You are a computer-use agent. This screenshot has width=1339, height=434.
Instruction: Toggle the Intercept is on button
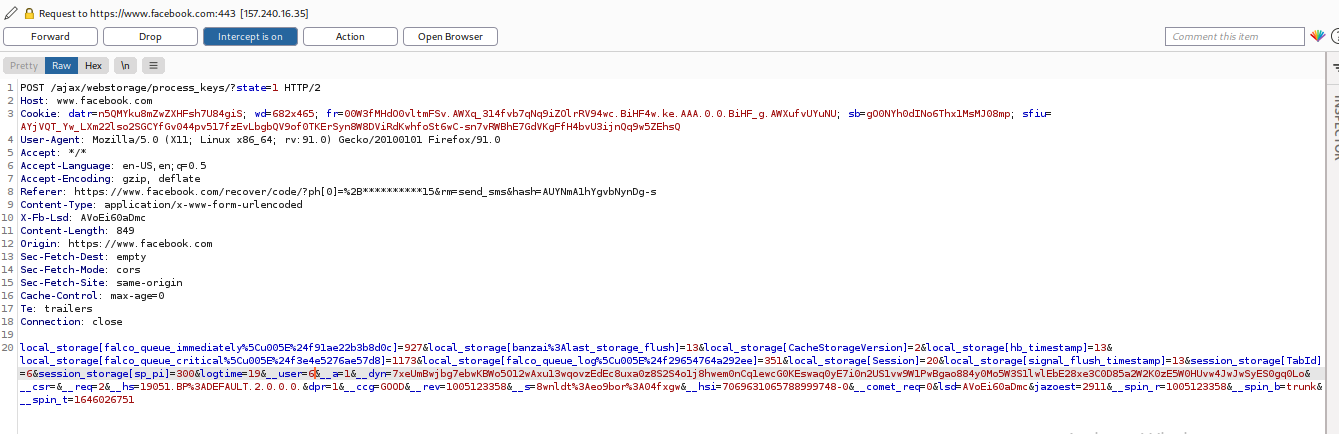pyautogui.click(x=250, y=37)
